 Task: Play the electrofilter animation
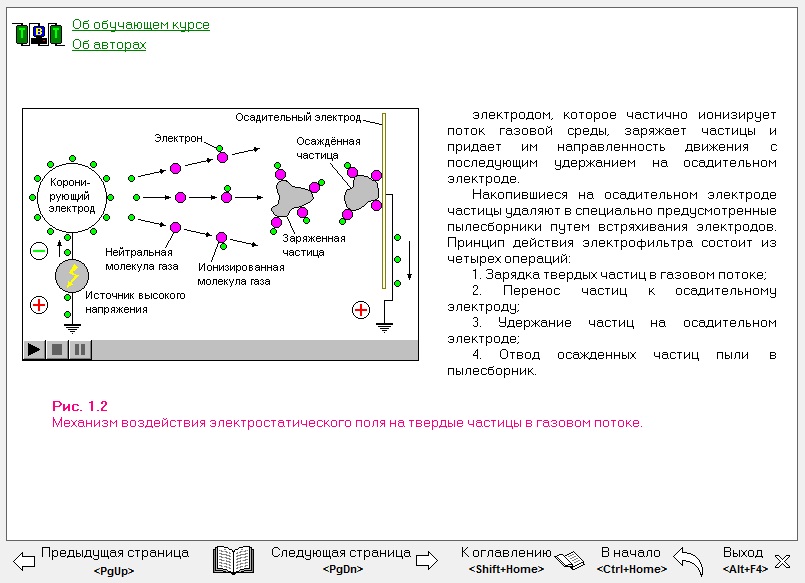click(x=34, y=349)
